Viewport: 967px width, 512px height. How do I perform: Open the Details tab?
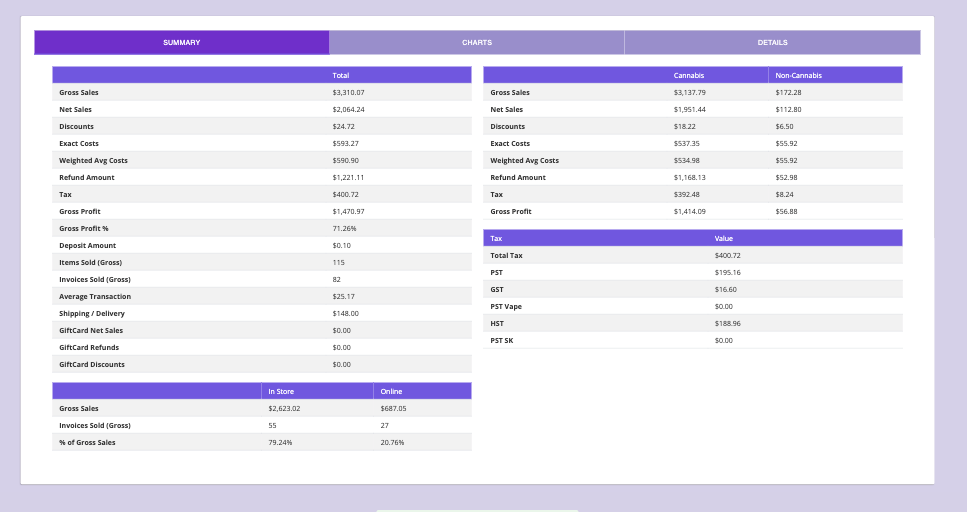pyautogui.click(x=772, y=42)
